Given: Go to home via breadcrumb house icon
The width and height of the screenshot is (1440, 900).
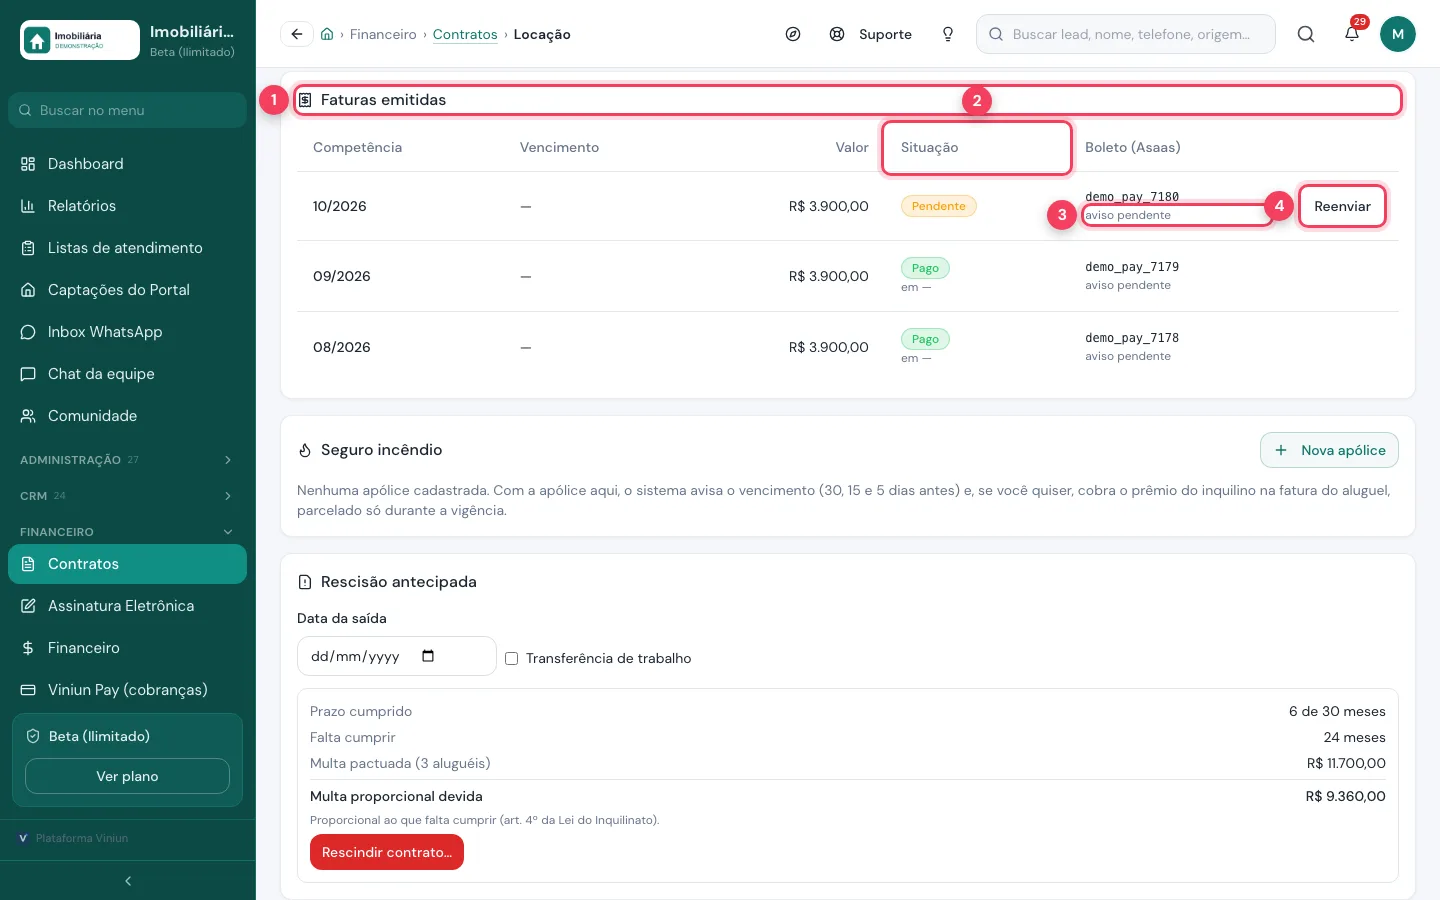Looking at the screenshot, I should pyautogui.click(x=327, y=34).
